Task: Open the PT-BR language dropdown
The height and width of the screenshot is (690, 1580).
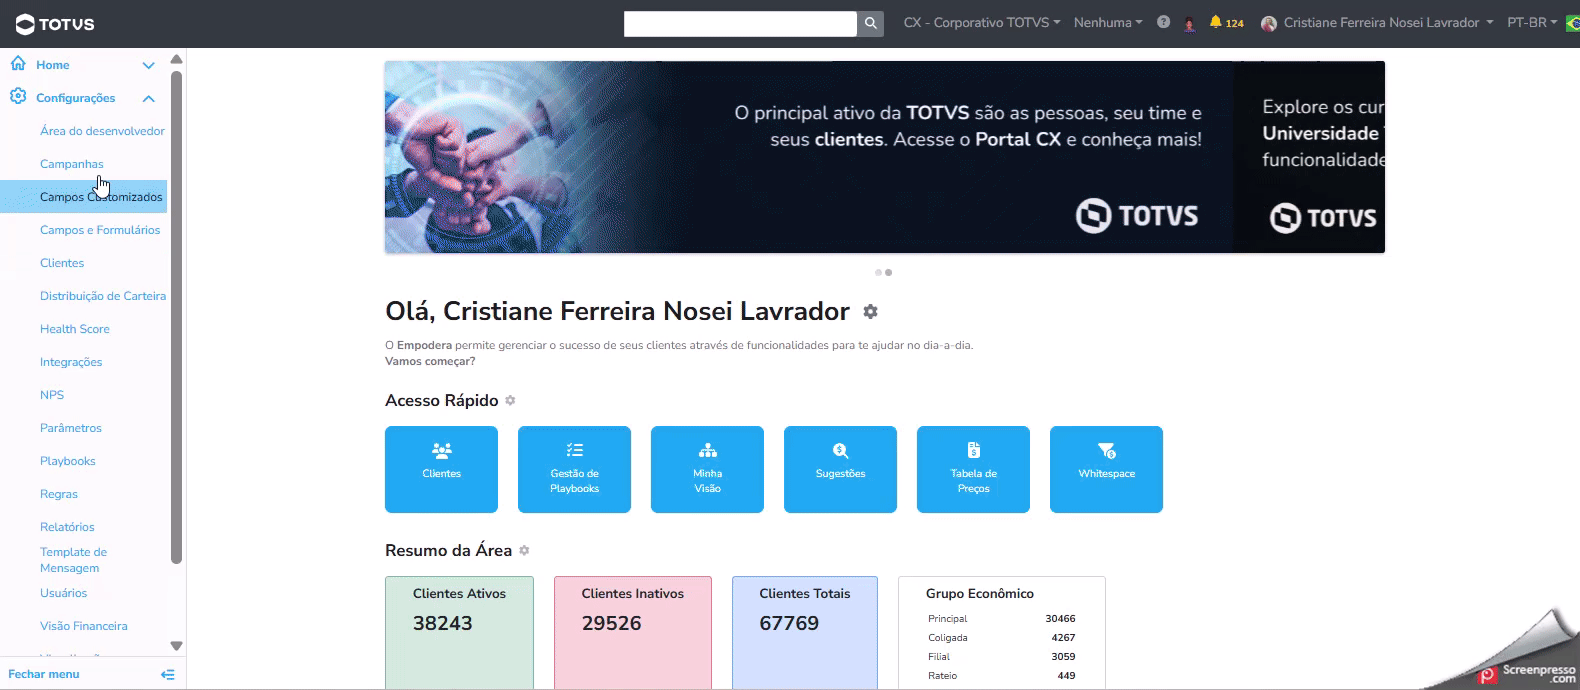Action: tap(1532, 22)
